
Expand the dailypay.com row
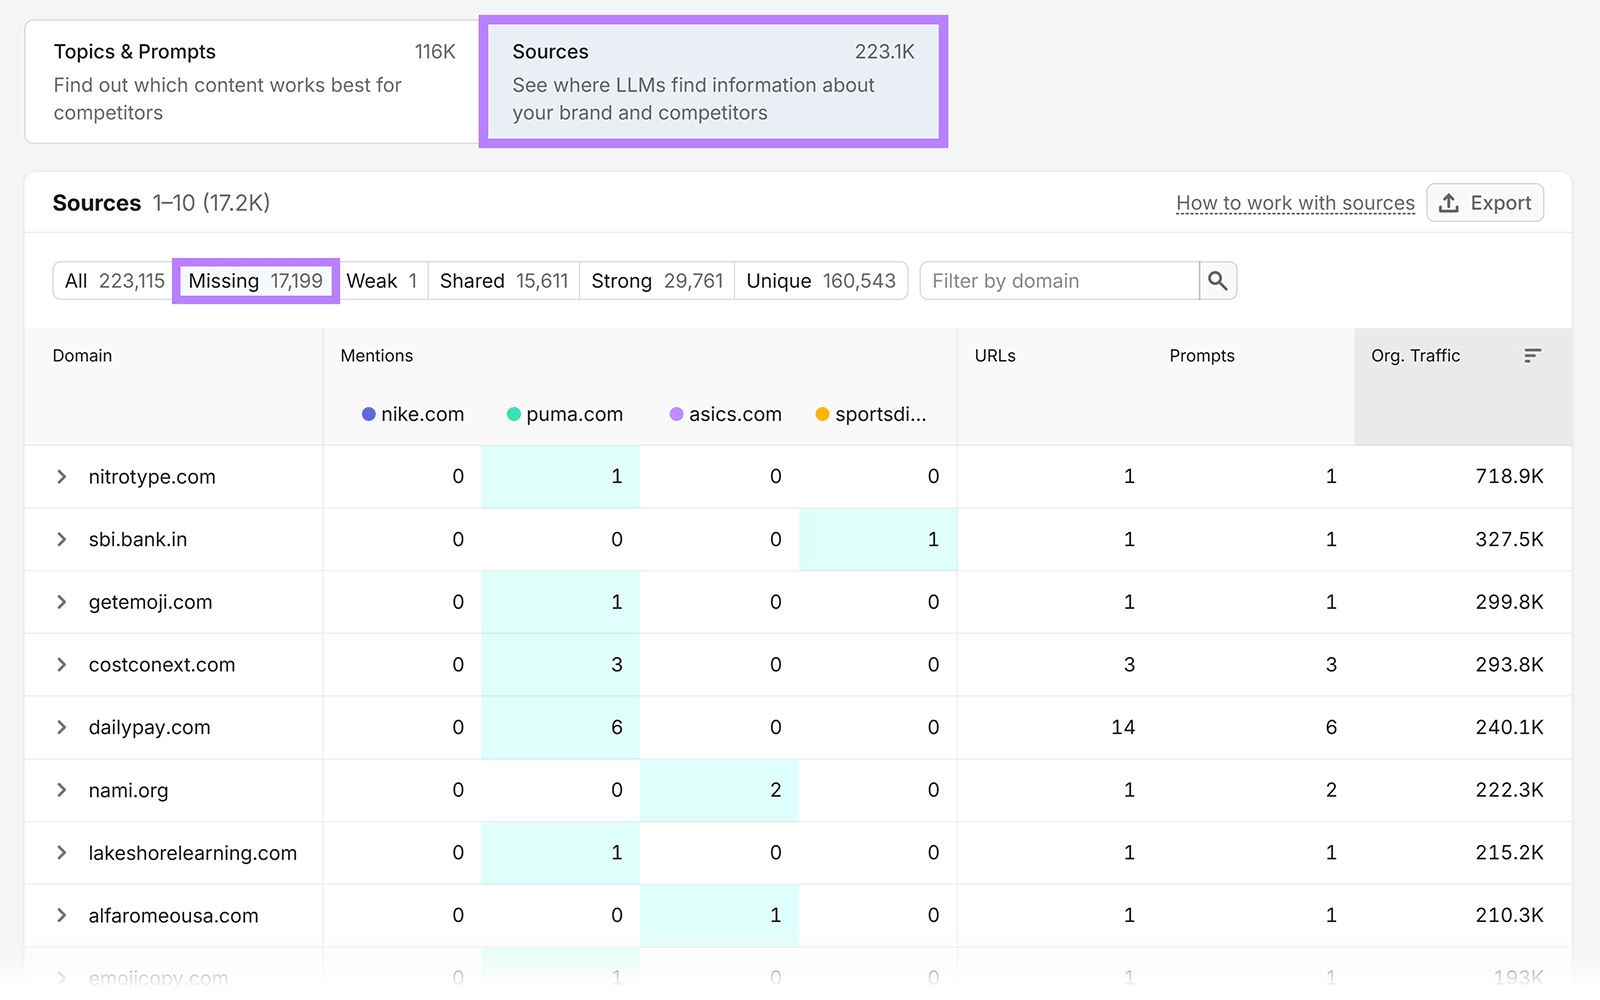pos(62,728)
